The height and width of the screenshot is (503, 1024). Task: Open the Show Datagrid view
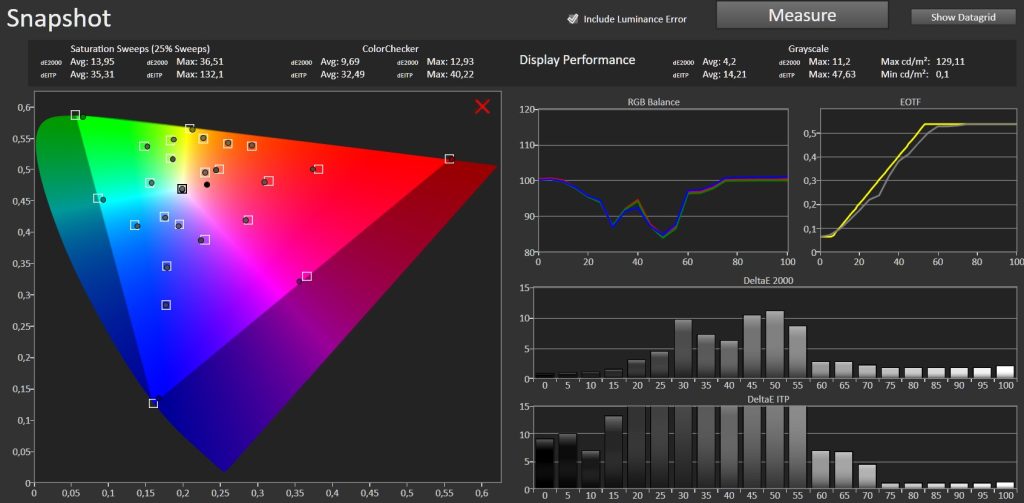(963, 17)
